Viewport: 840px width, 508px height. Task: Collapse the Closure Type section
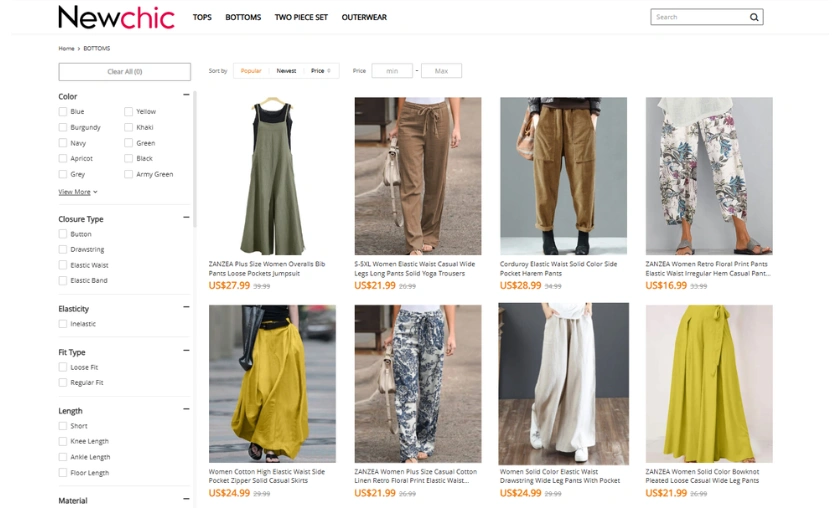tap(186, 218)
